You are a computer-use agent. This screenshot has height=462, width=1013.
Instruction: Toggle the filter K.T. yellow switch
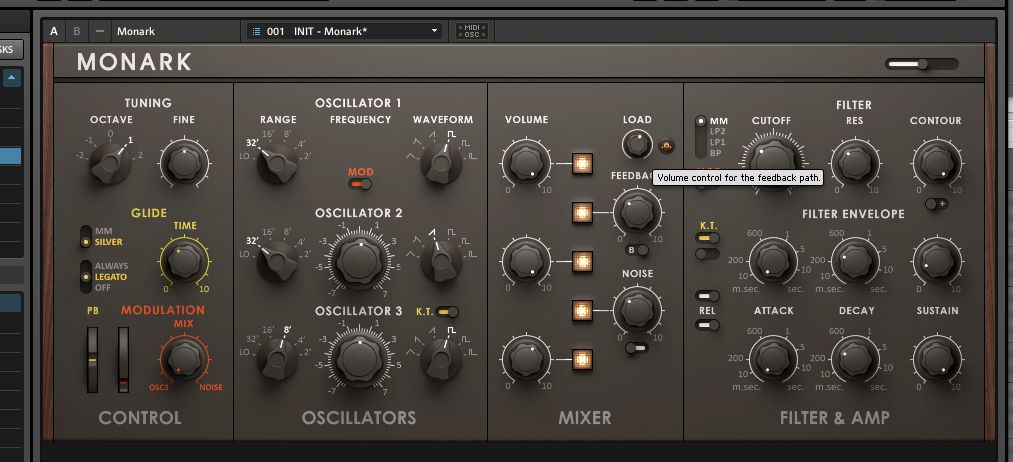707,238
